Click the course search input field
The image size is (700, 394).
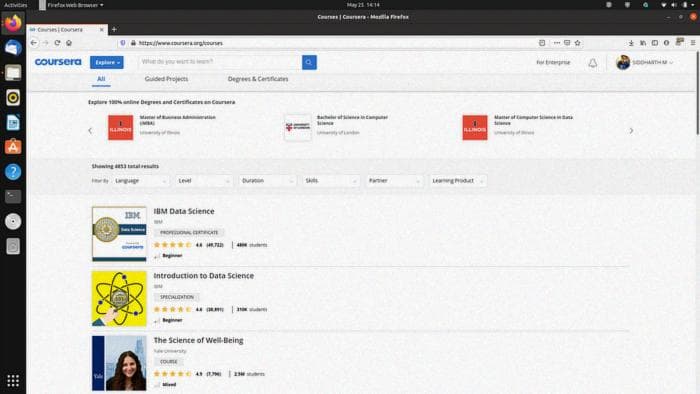pyautogui.click(x=220, y=62)
